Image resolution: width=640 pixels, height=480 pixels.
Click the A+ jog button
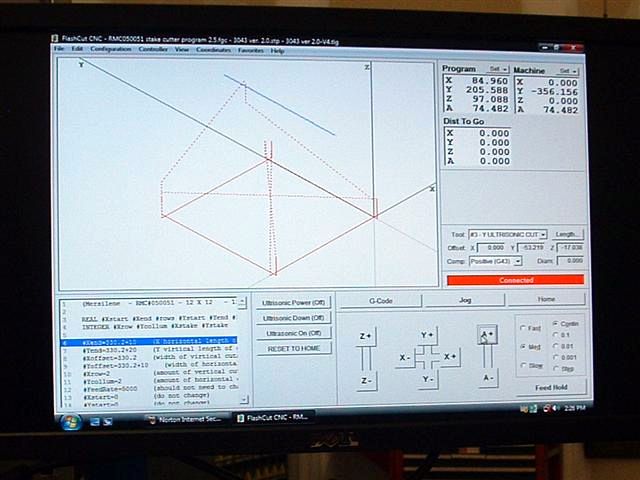click(487, 334)
